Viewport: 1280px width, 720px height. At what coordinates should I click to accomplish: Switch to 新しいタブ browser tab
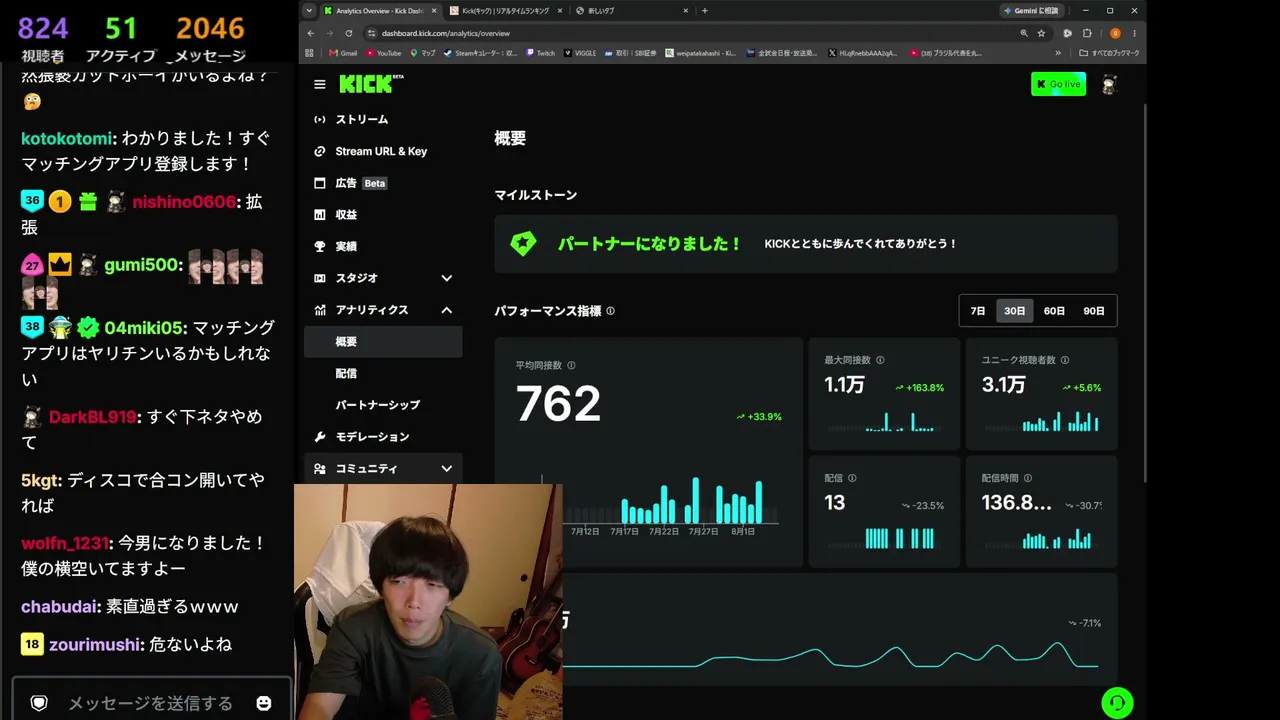click(x=632, y=10)
